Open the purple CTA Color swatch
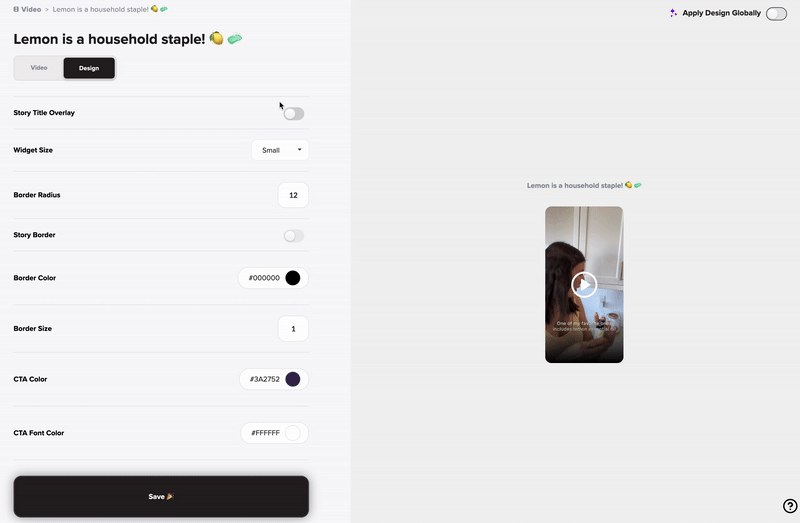This screenshot has height=523, width=800. click(293, 379)
